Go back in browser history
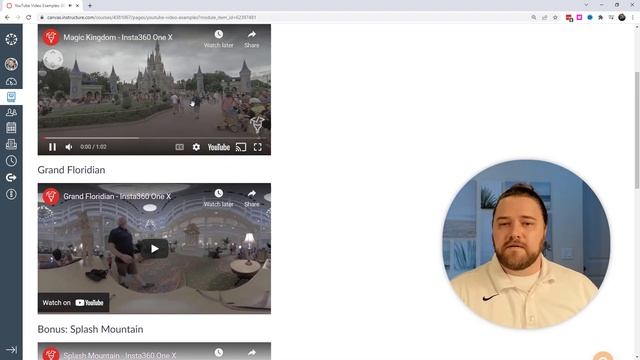Viewport: 640px width, 360px height. point(7,18)
